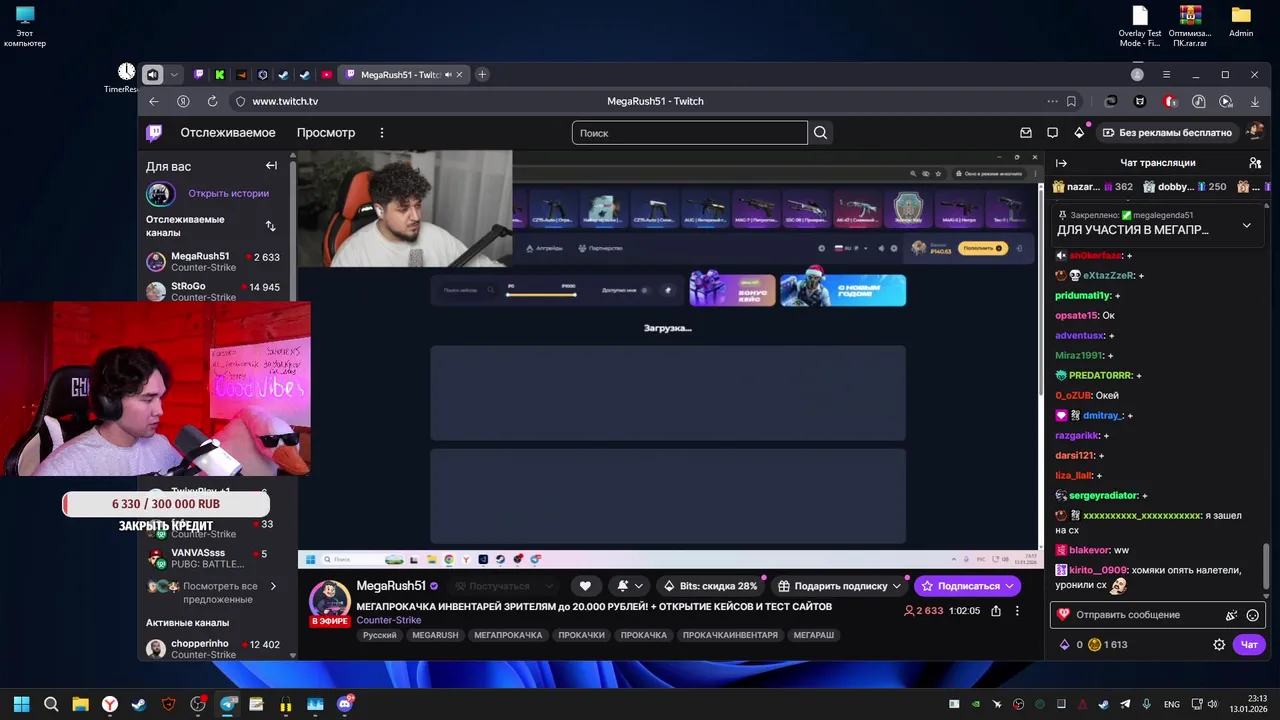Image resolution: width=1280 pixels, height=720 pixels.
Task: Send message with Чат button
Action: coord(1249,645)
